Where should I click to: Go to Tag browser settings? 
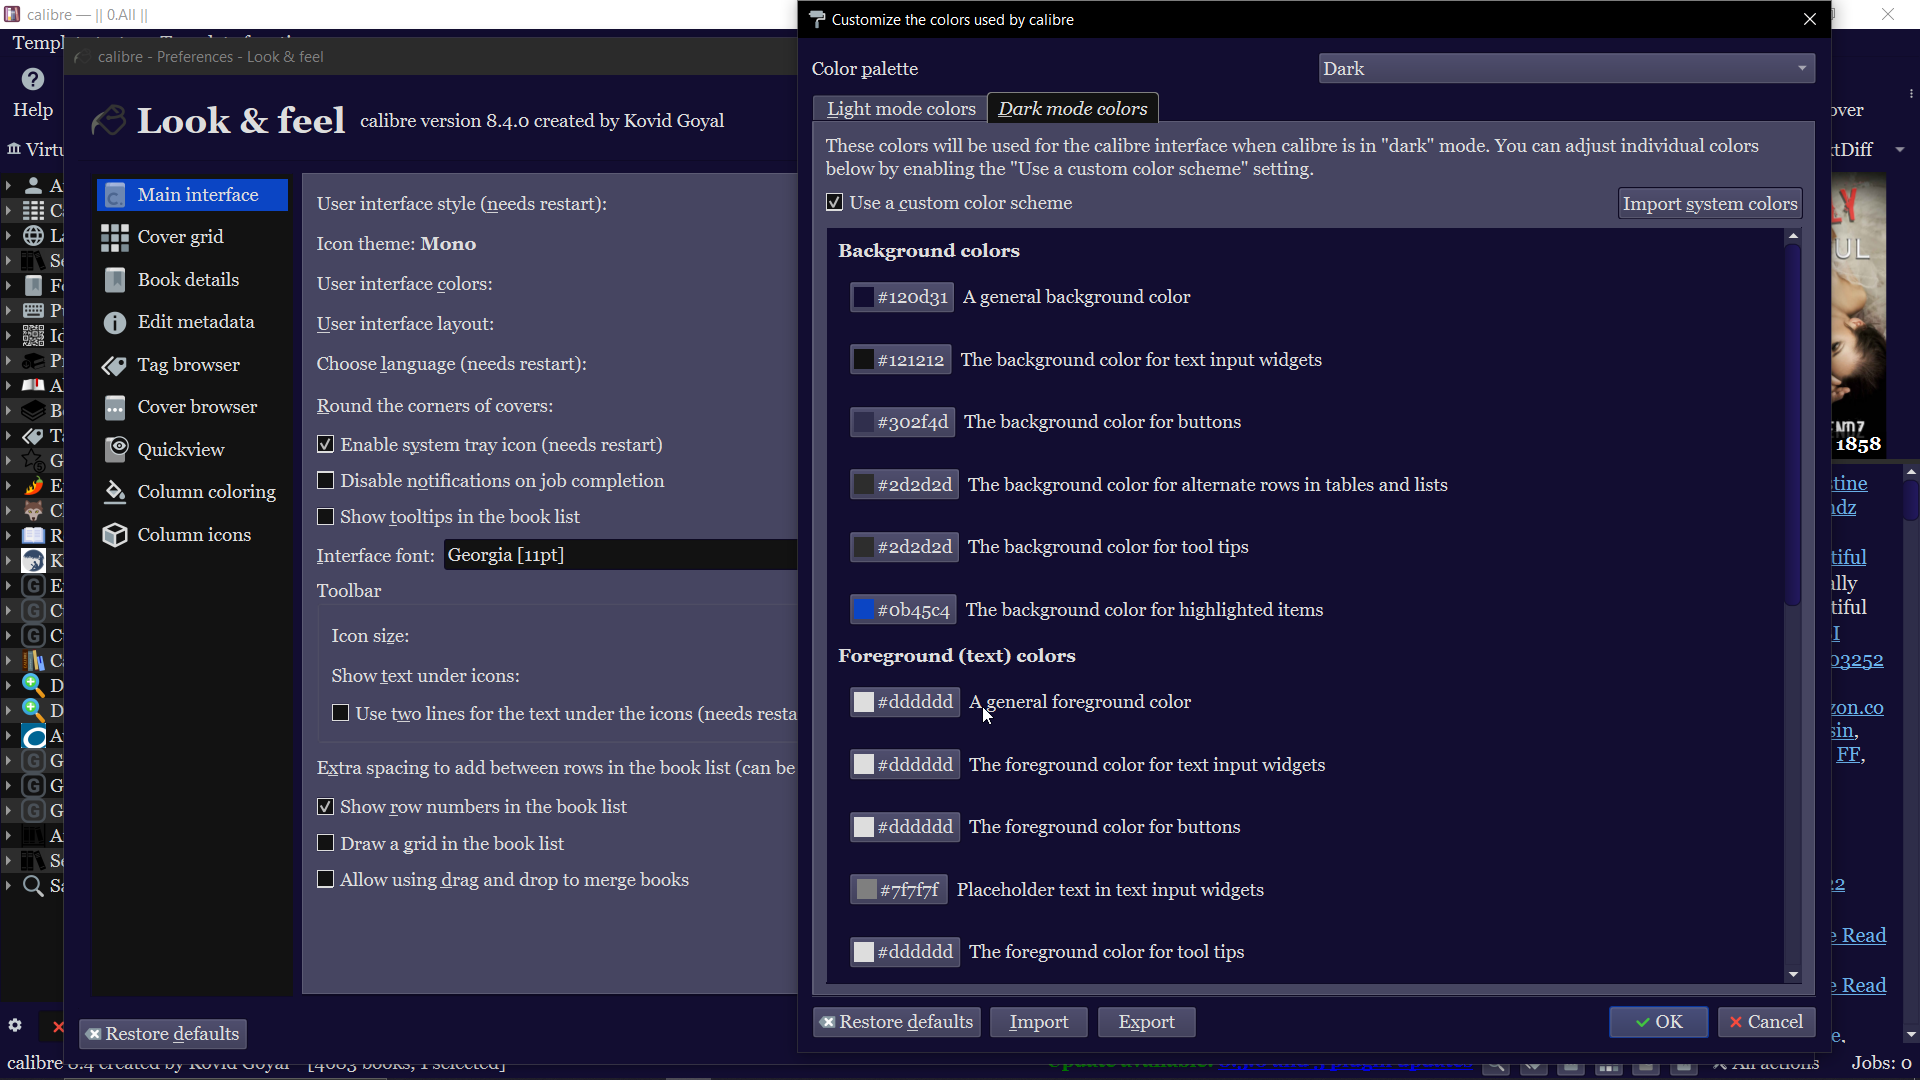click(x=188, y=365)
